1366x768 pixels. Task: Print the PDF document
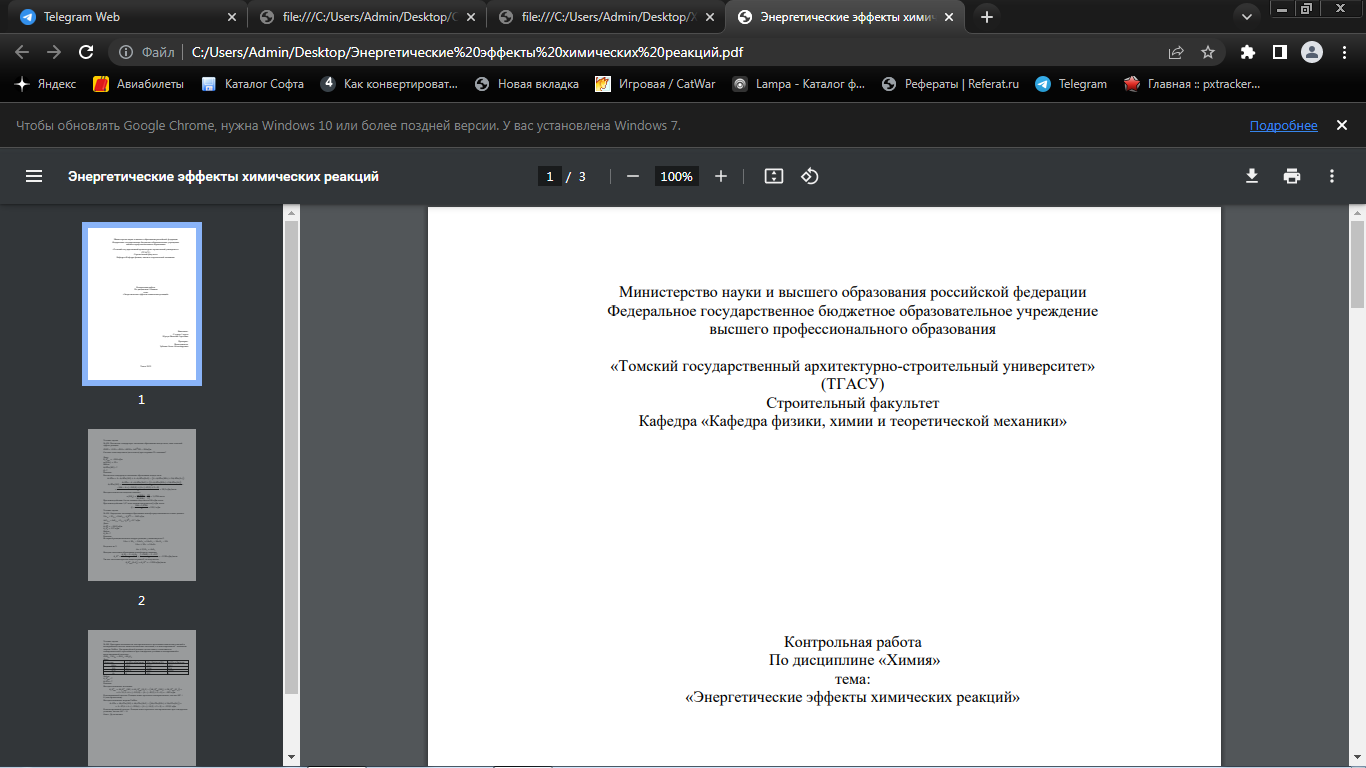1292,176
